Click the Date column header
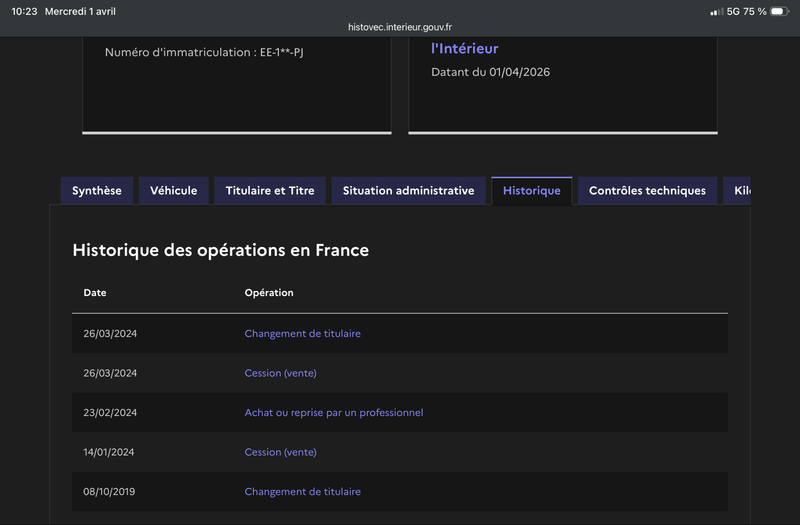The image size is (800, 525). coord(95,293)
